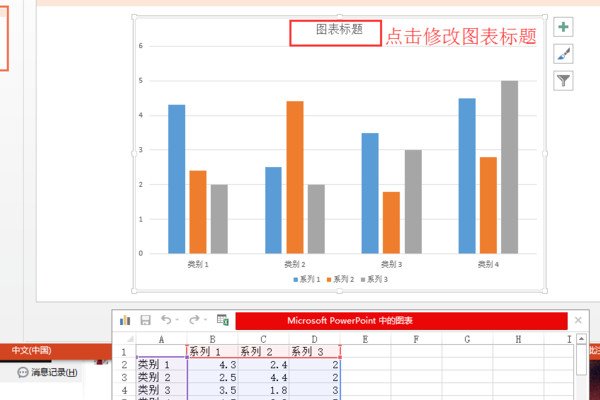Select column B header in data sheet
The width and height of the screenshot is (600, 400).
212,339
